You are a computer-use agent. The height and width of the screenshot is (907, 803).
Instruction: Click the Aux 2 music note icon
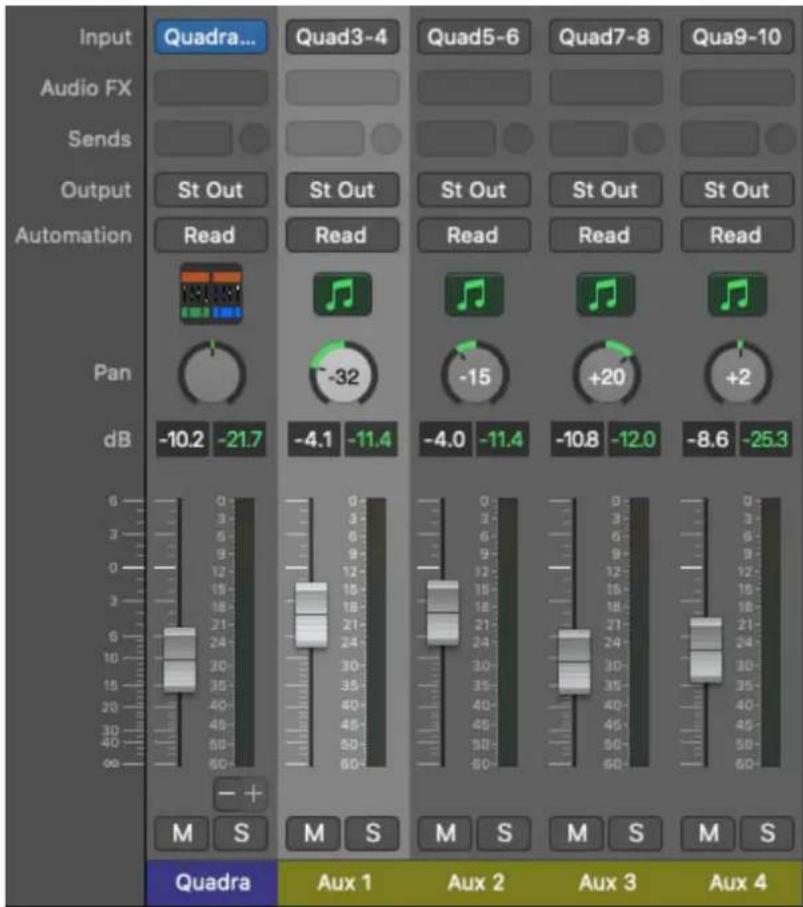474,294
